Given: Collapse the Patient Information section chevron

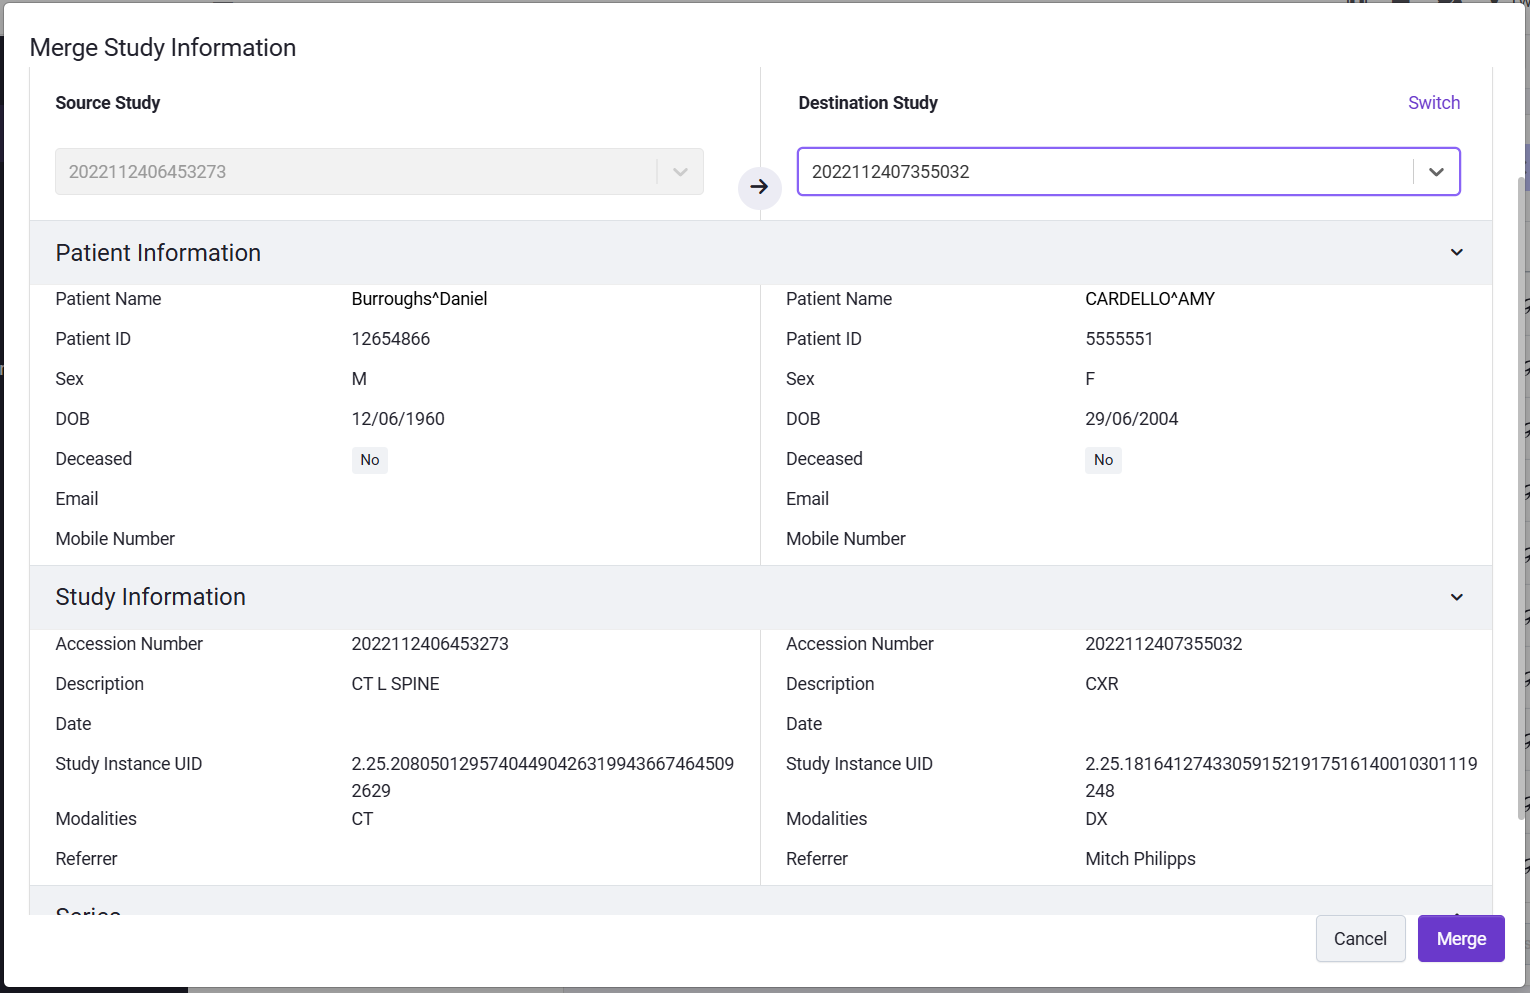Looking at the screenshot, I should (1456, 253).
